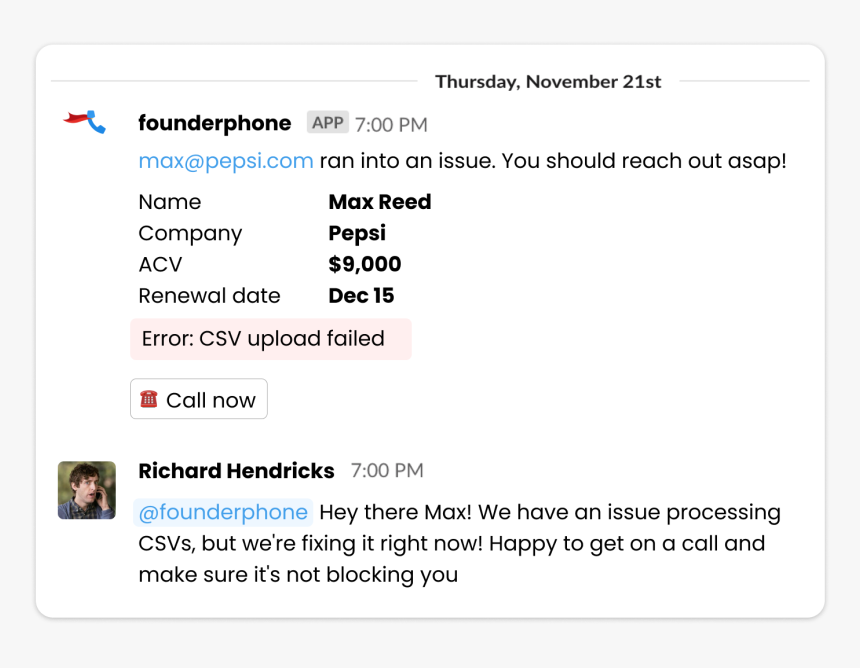Click Richard's message timestamp 7:00 PM
Image resolution: width=860 pixels, height=668 pixels.
pyautogui.click(x=387, y=471)
